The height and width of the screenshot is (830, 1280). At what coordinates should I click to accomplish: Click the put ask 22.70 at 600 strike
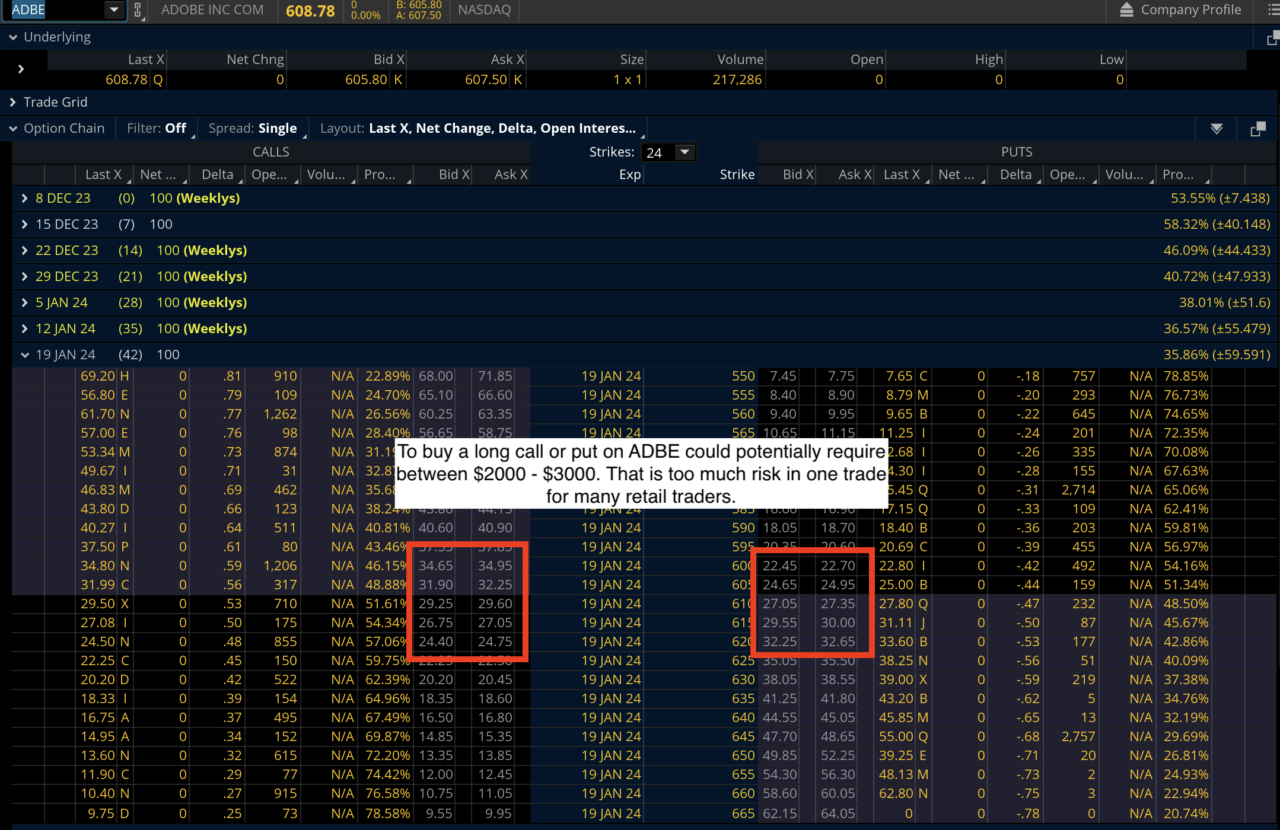(836, 566)
